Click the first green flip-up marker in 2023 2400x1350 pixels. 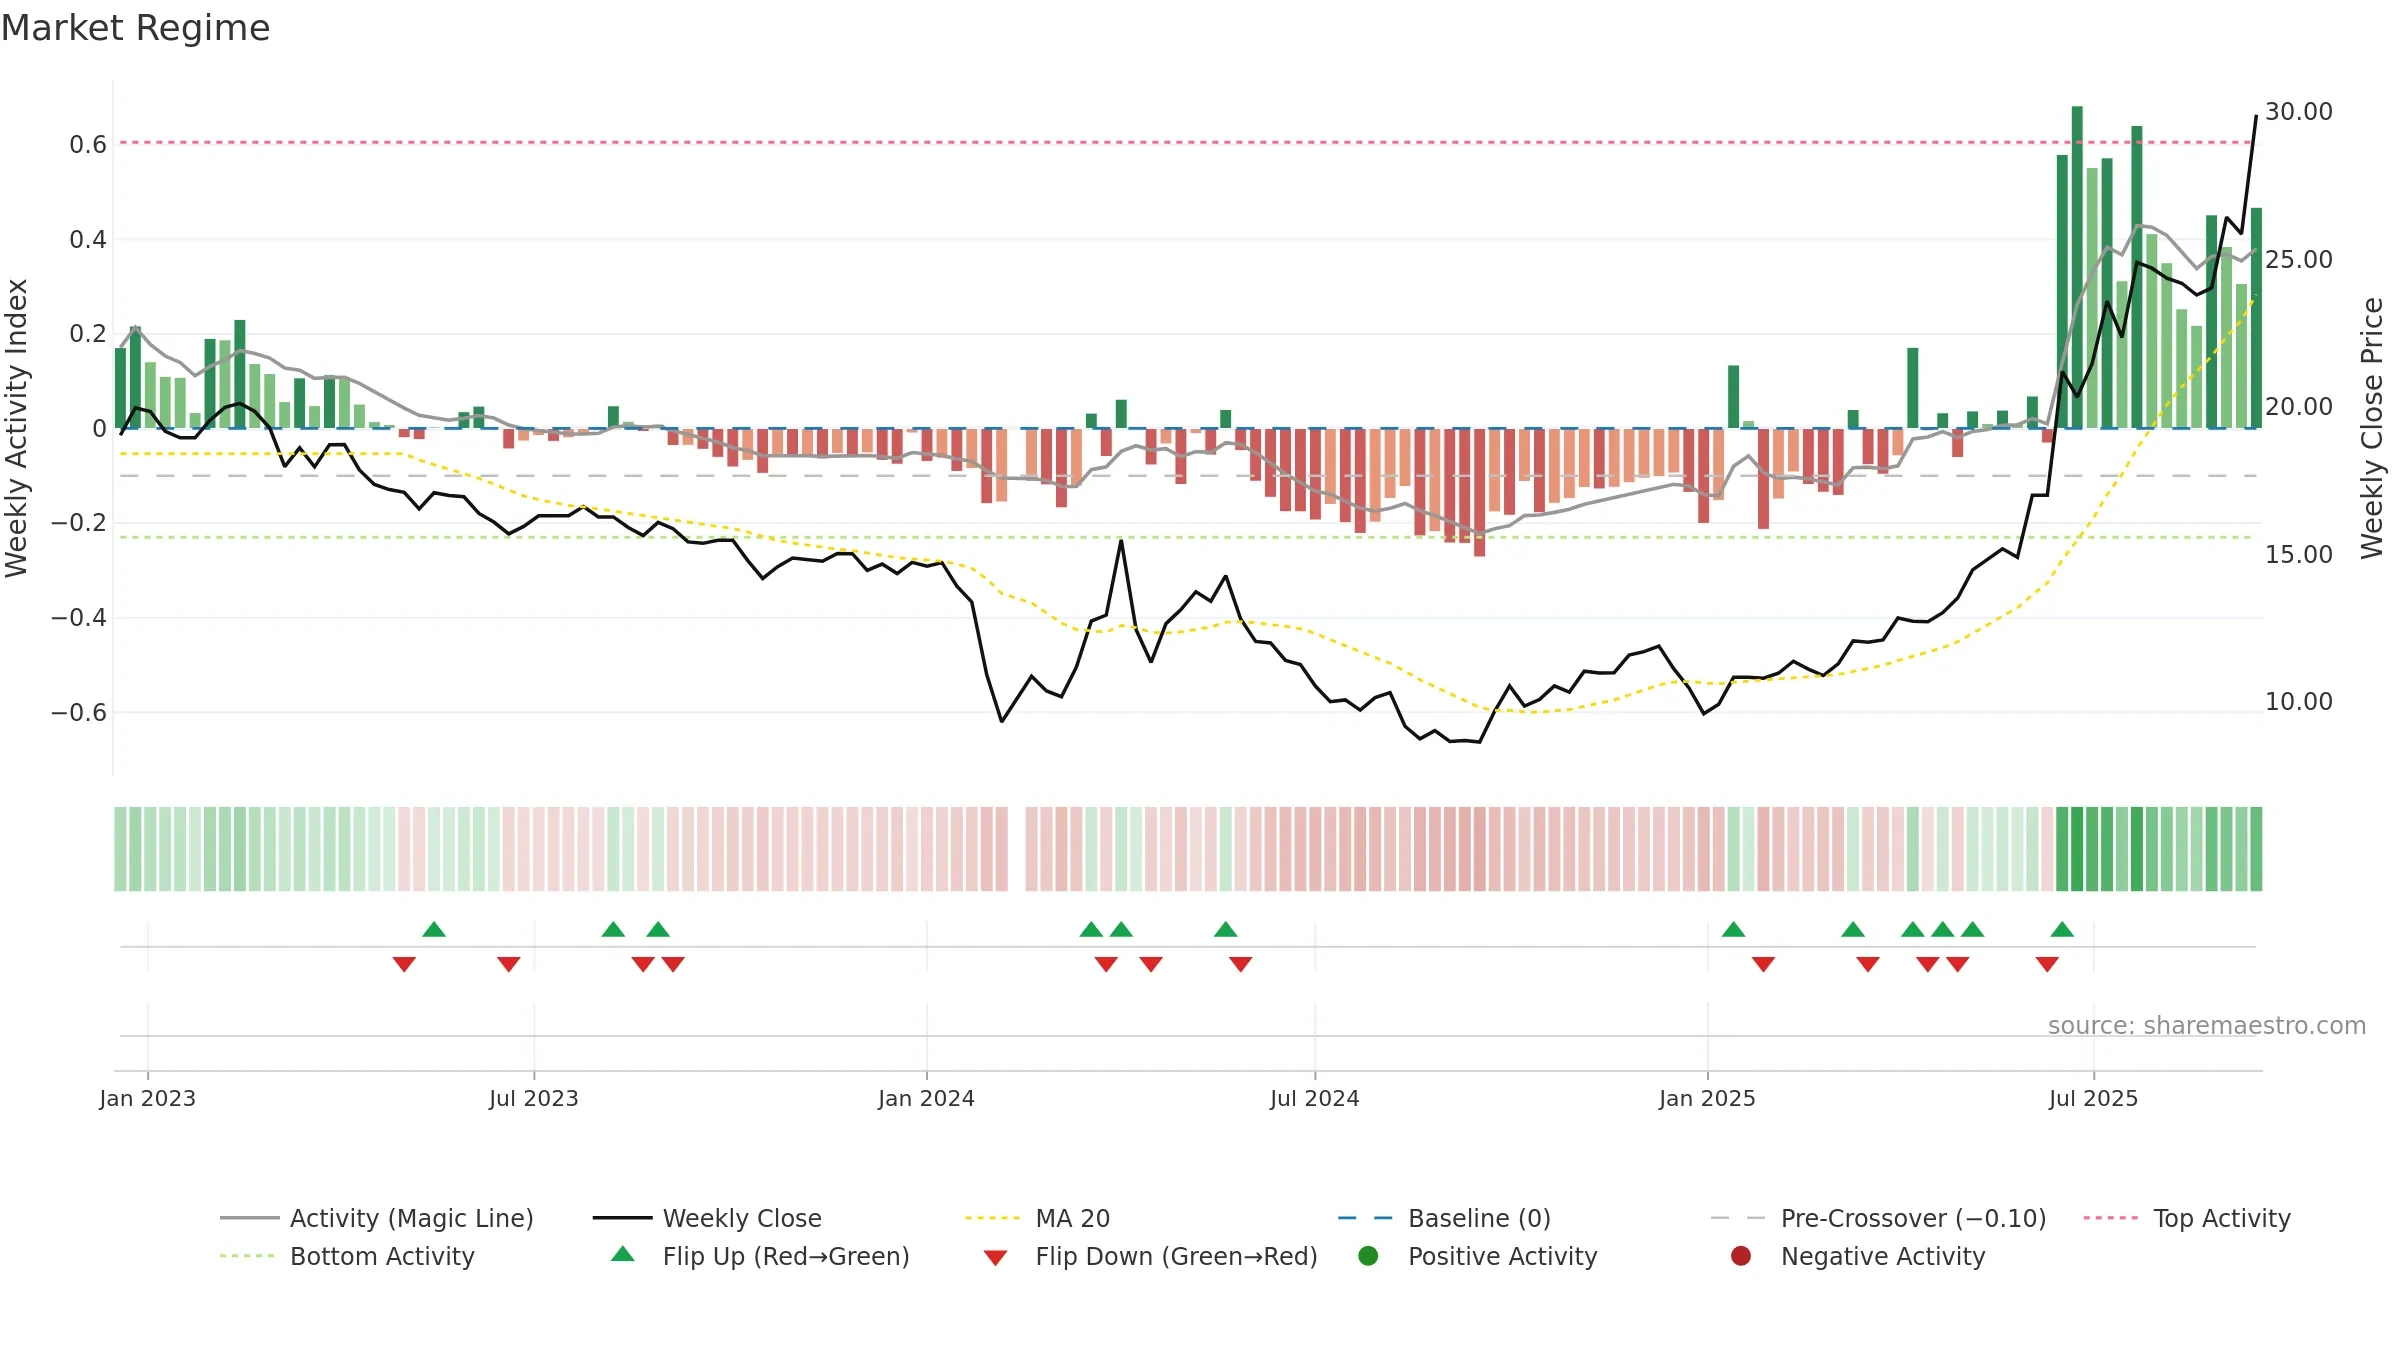click(434, 930)
